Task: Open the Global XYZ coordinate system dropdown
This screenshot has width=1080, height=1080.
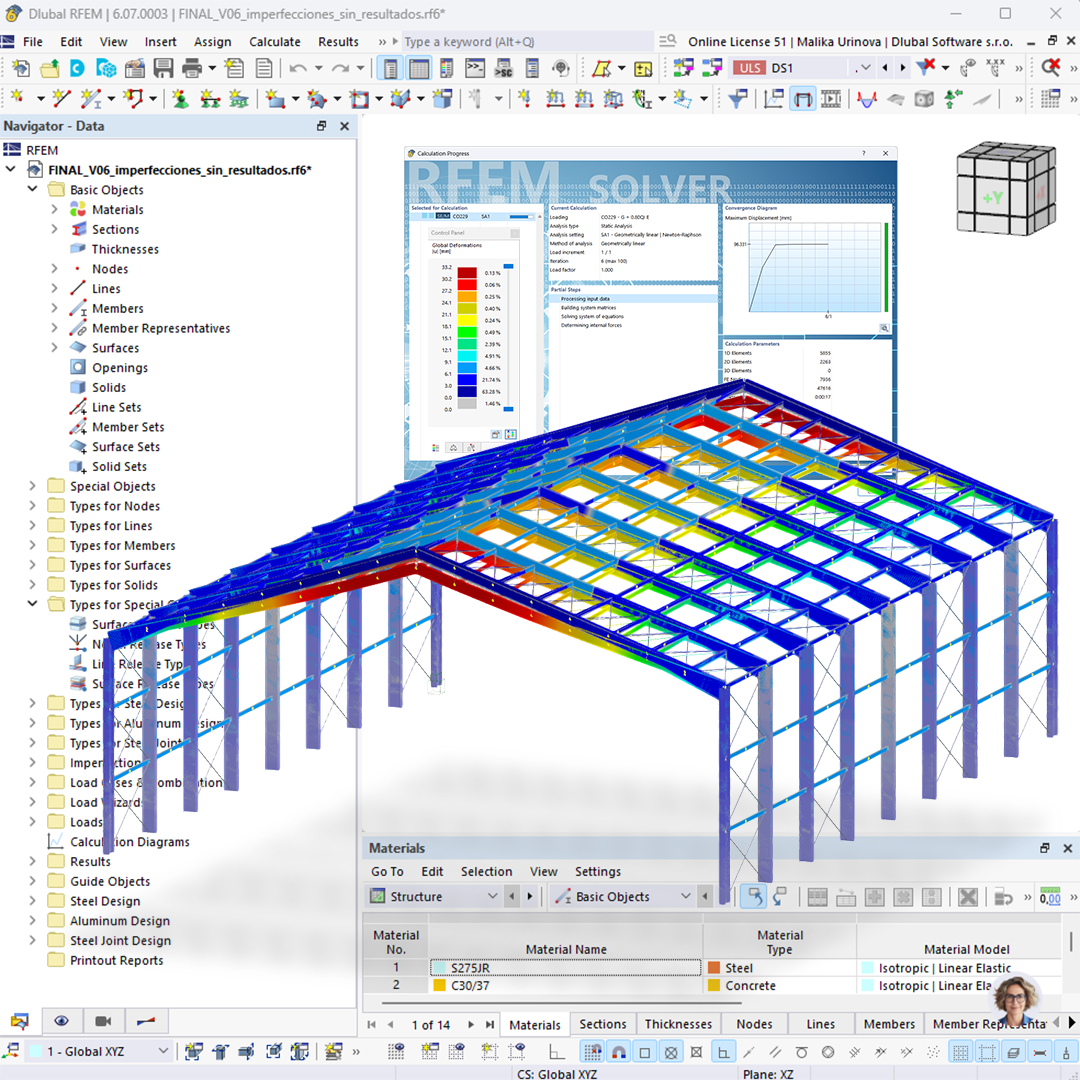Action: pyautogui.click(x=166, y=1051)
